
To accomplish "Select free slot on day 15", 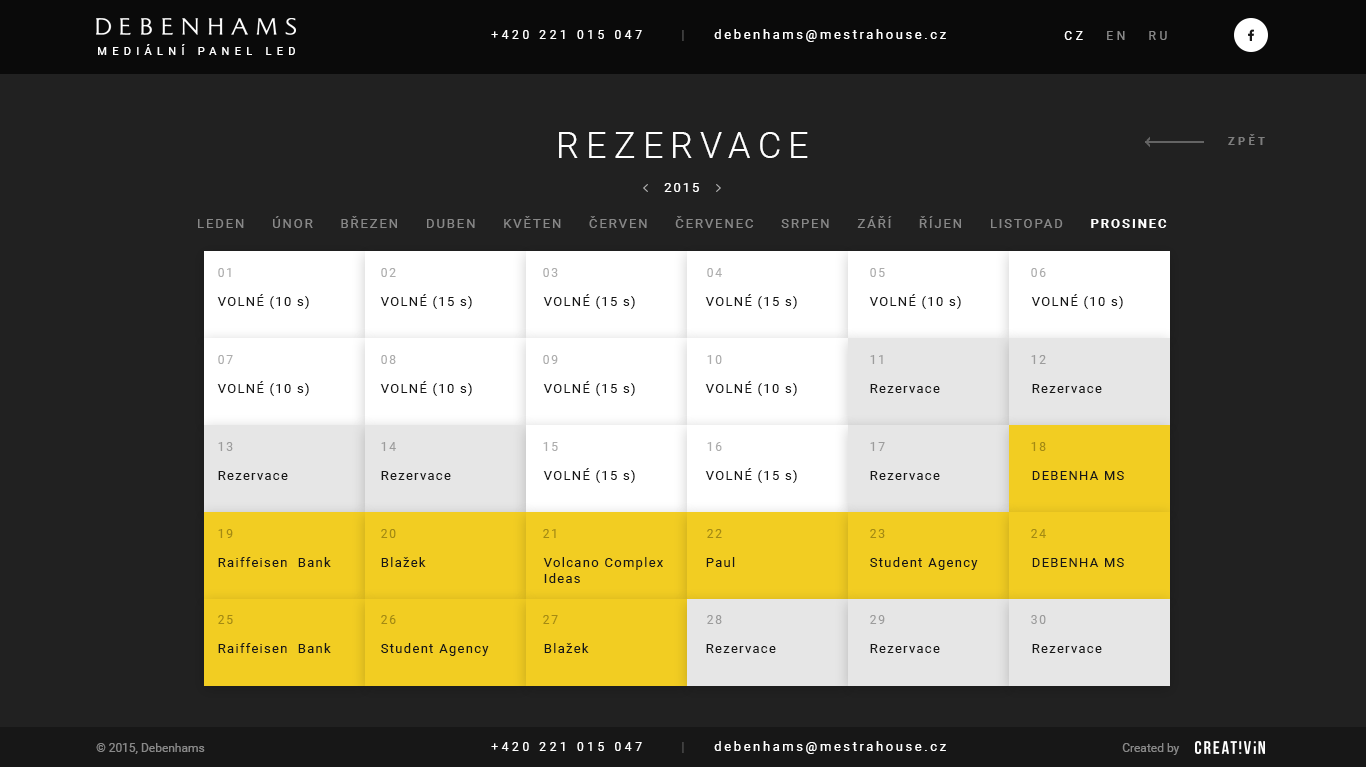I will point(606,468).
